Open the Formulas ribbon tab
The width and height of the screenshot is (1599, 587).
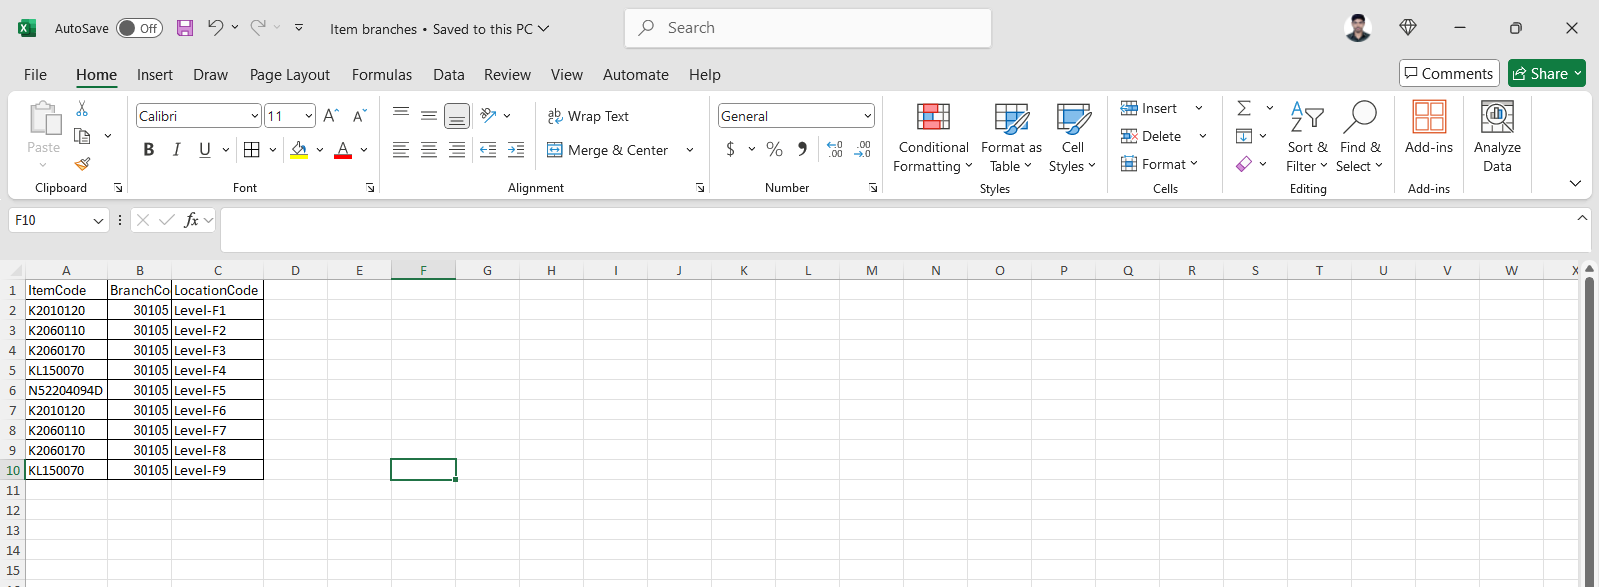[381, 75]
